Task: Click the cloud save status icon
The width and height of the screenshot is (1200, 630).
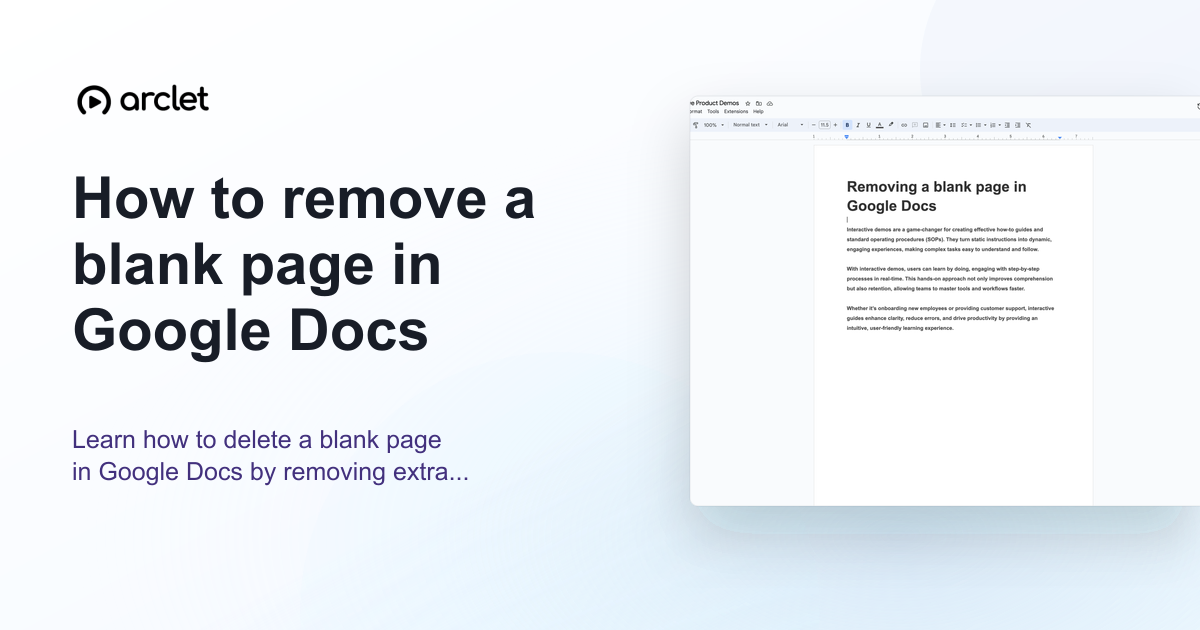Action: 770,103
